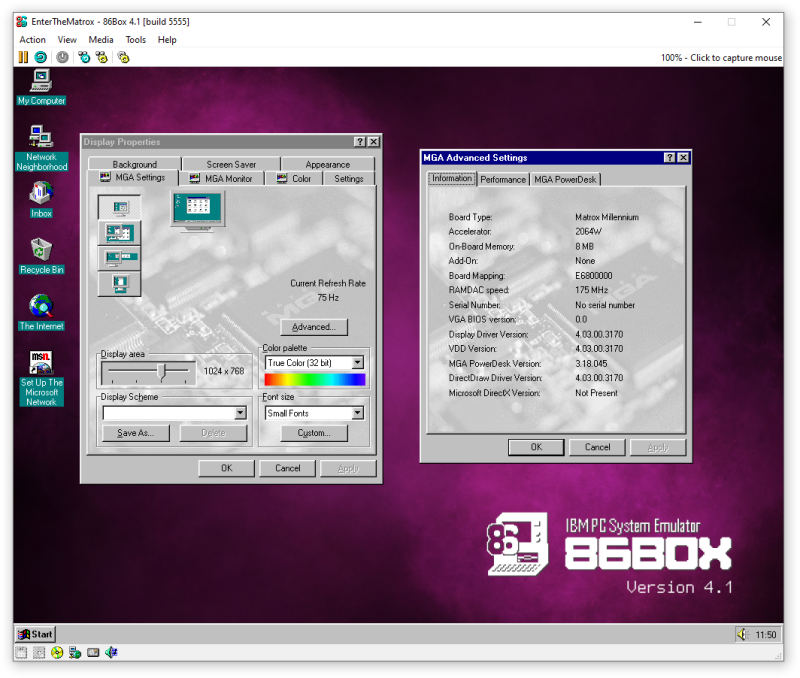Expand the Font size dropdown
This screenshot has height=678, width=800.
pyautogui.click(x=358, y=413)
